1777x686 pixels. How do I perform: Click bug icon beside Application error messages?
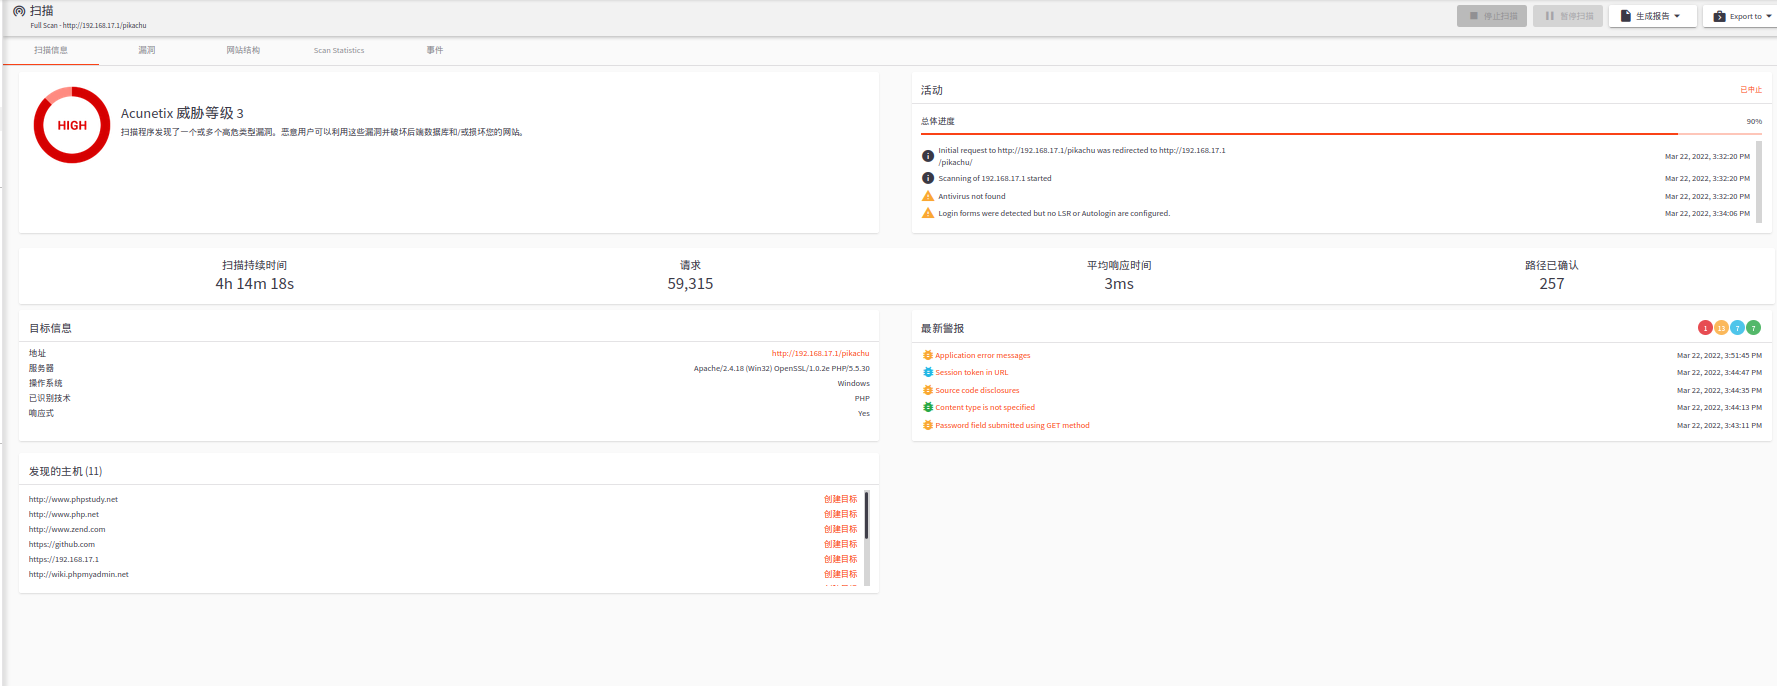[928, 355]
